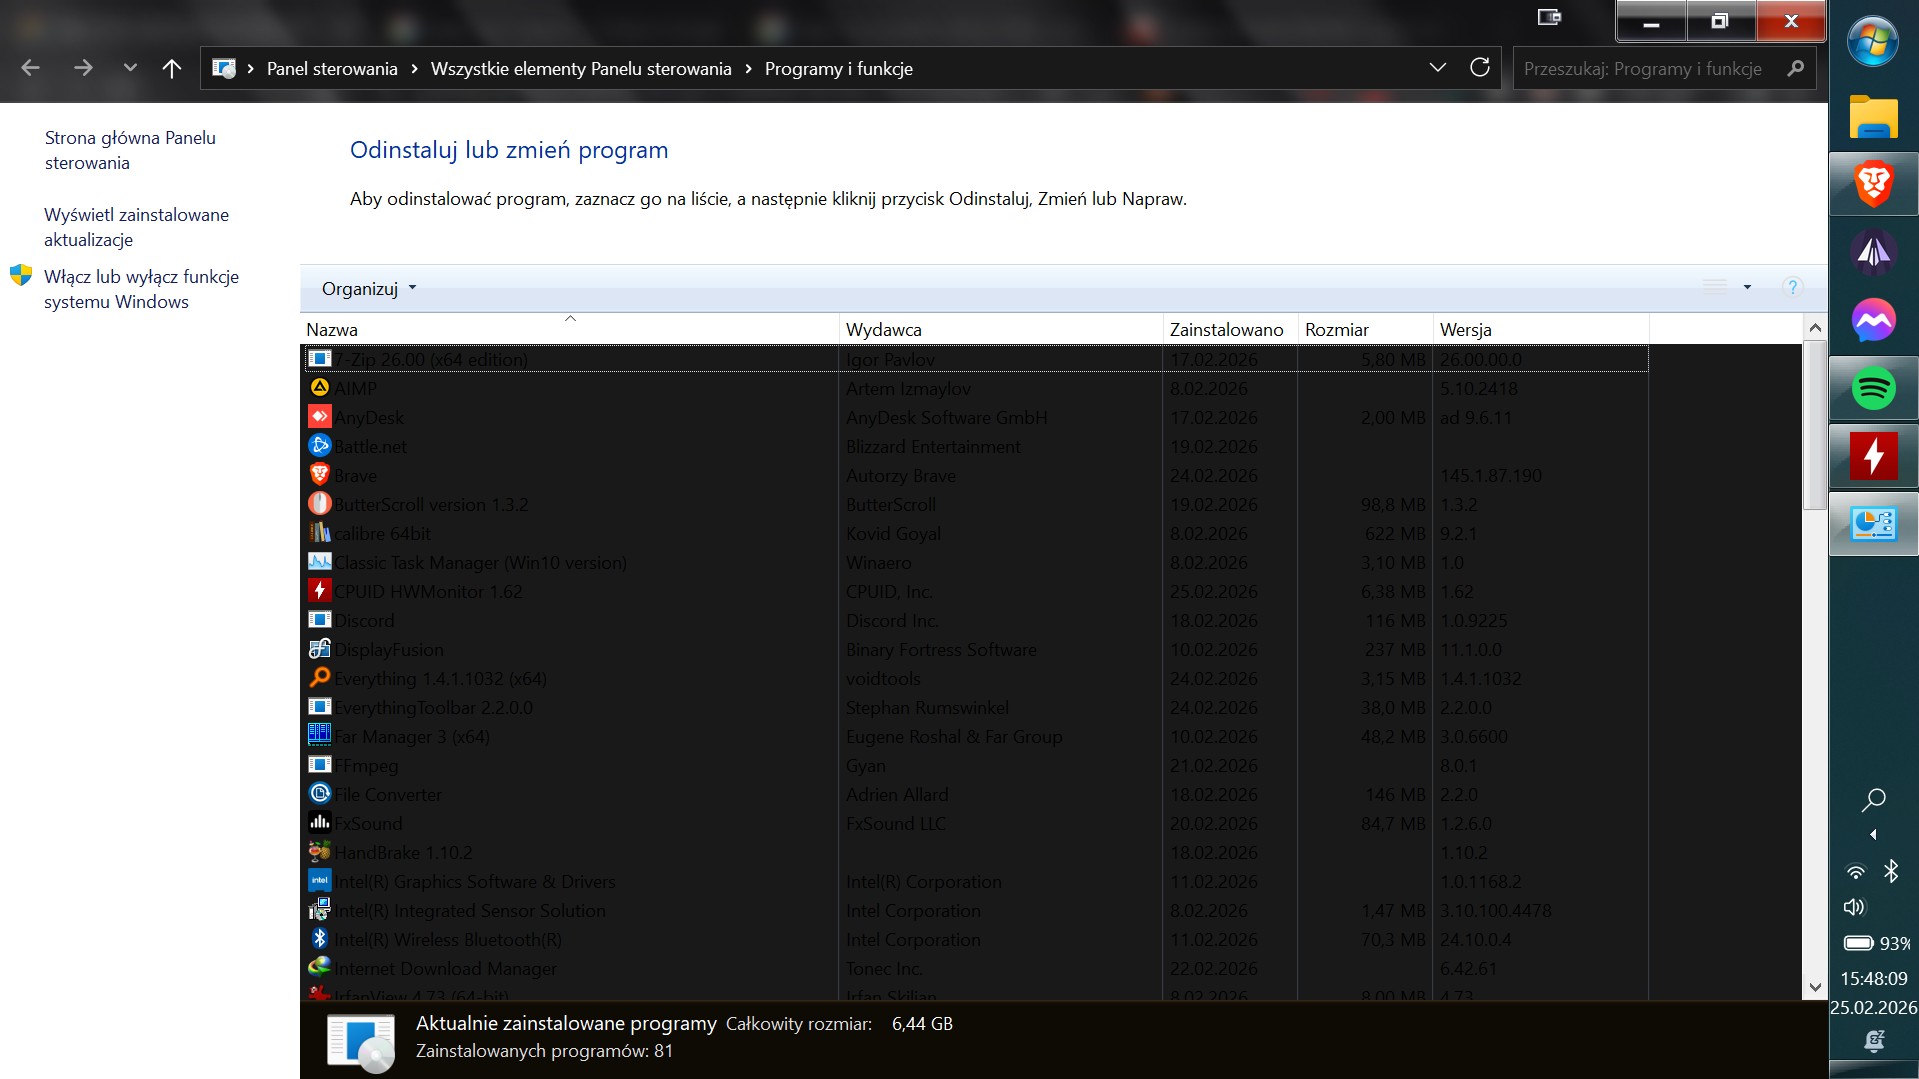
Task: Open the view options dropdown arrow
Action: tap(1747, 288)
